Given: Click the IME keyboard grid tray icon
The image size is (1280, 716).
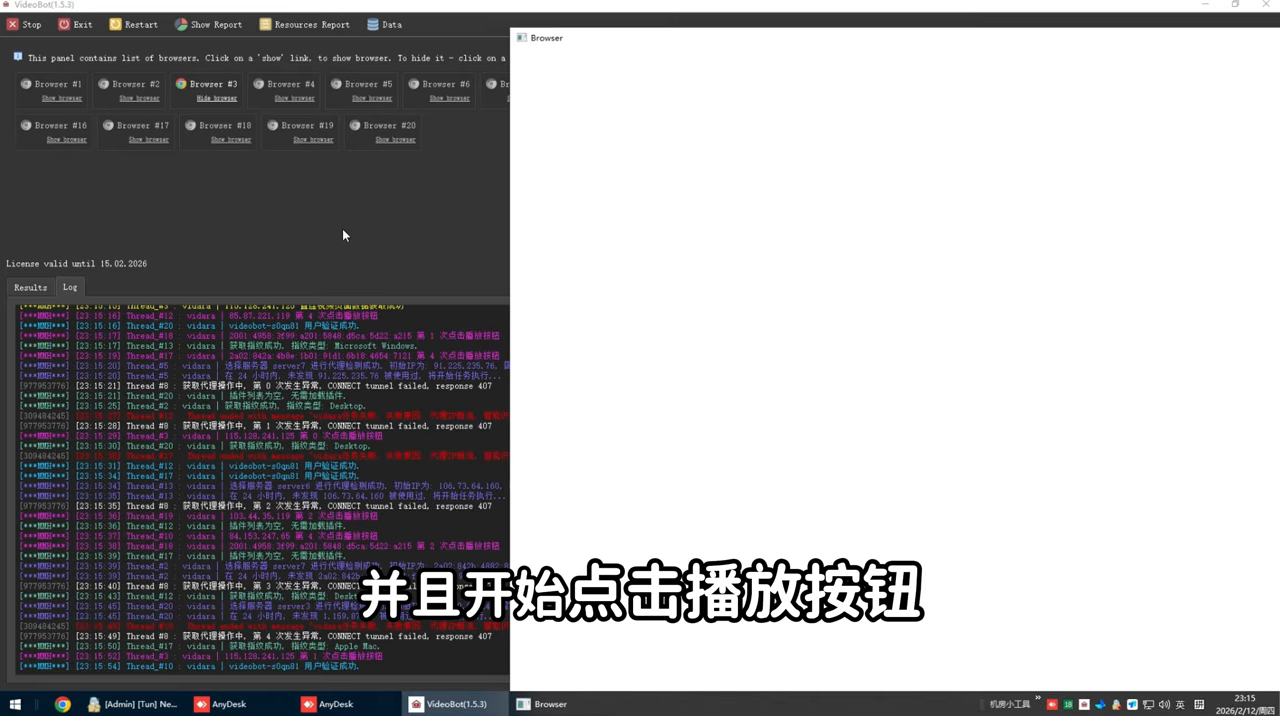Looking at the screenshot, I should point(1199,705).
